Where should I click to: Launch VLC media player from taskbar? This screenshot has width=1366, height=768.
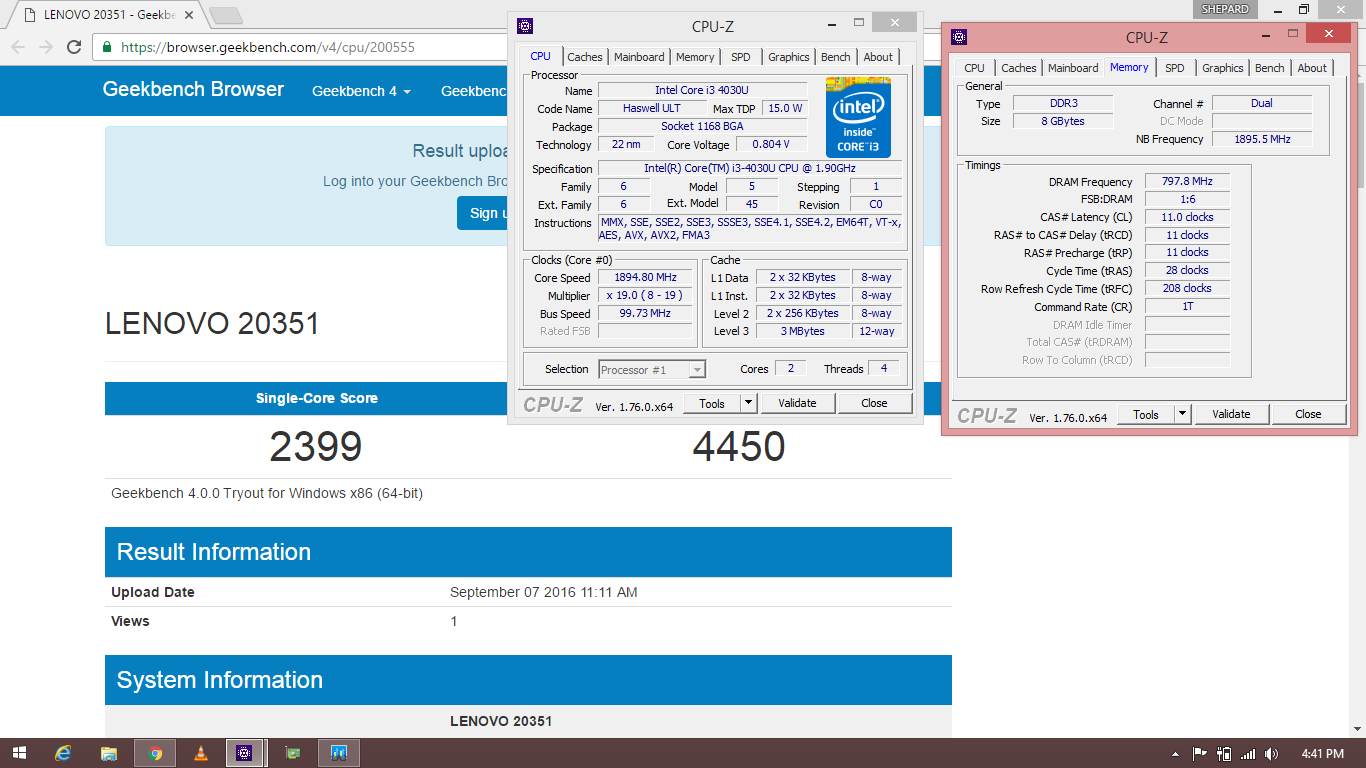[x=201, y=753]
